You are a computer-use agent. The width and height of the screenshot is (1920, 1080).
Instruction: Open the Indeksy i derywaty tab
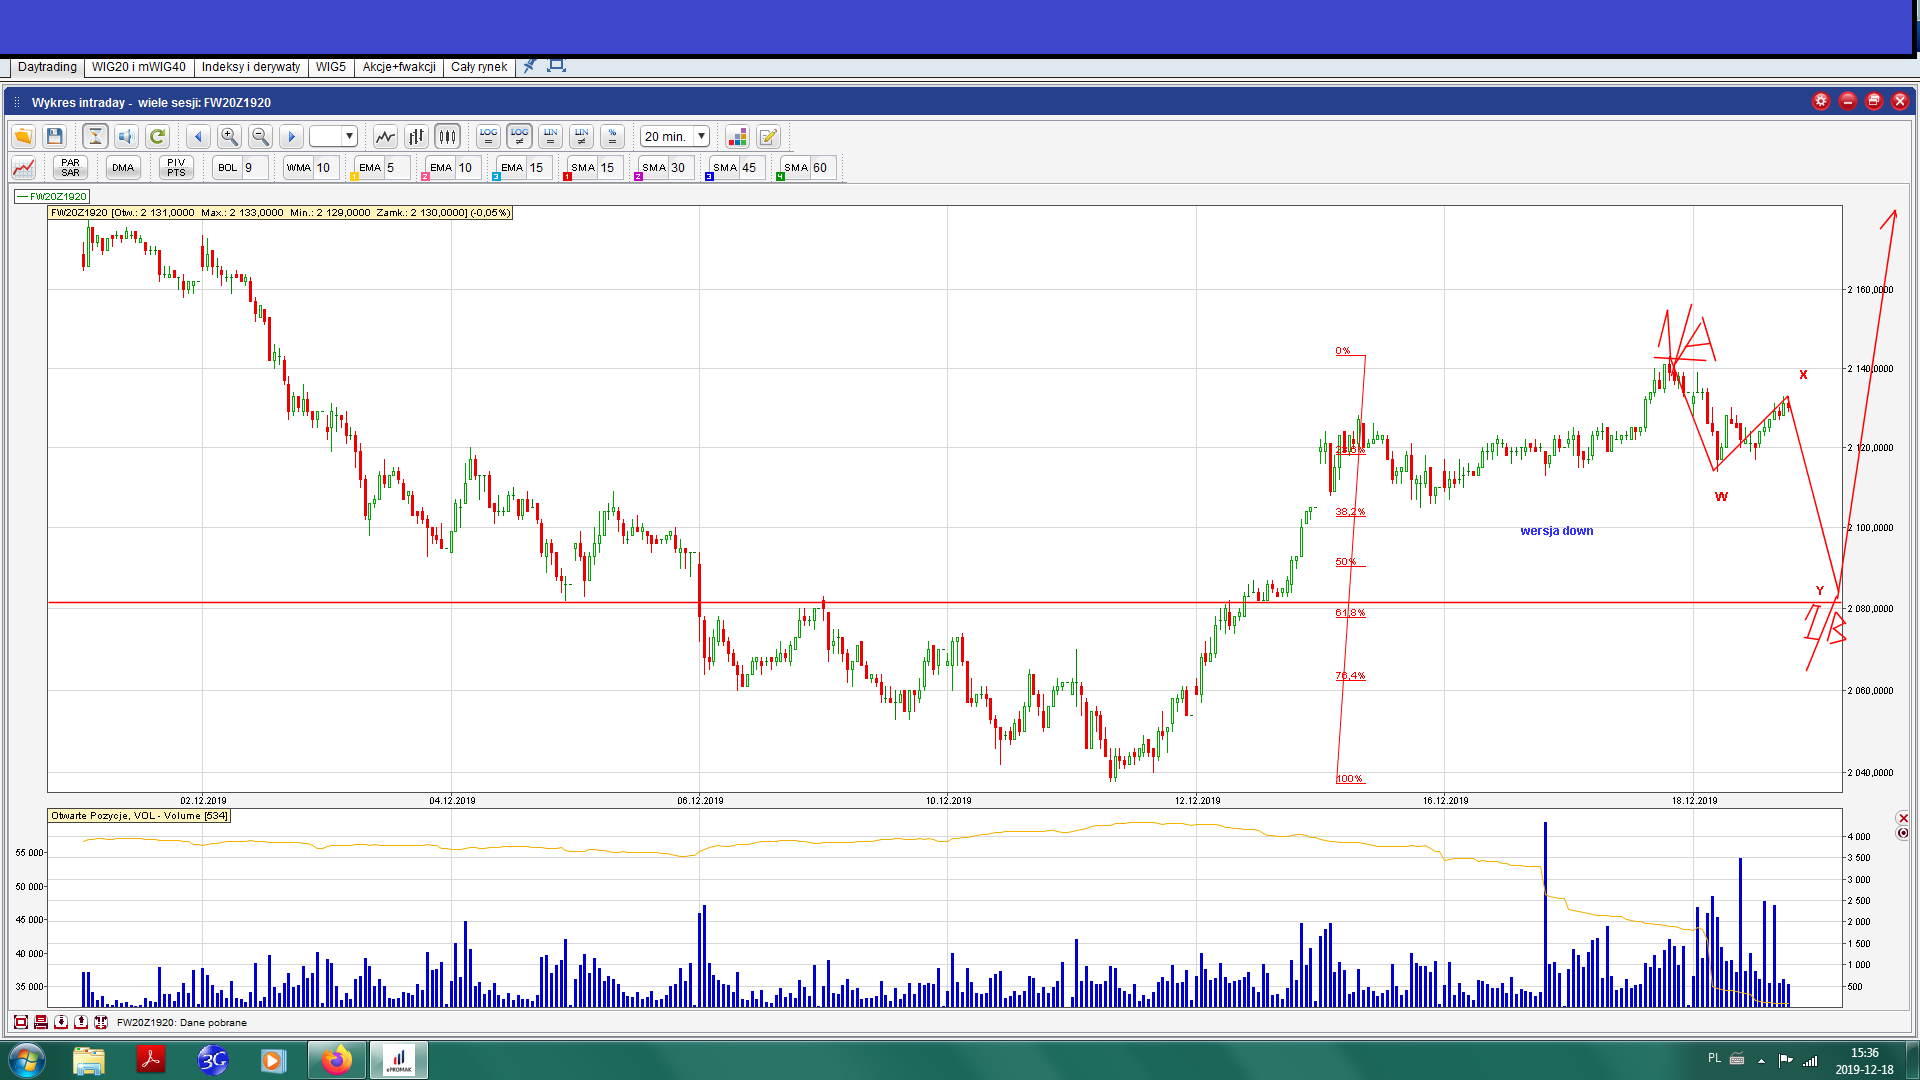[250, 67]
